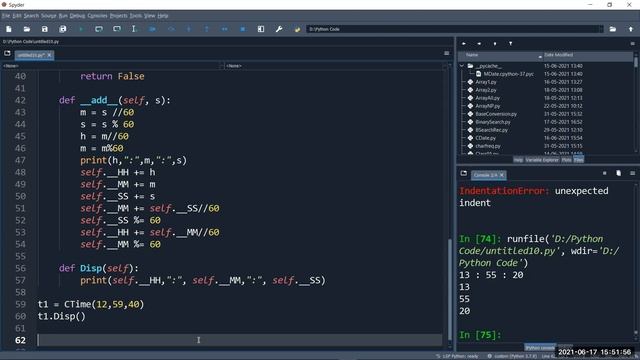Click the debug Step into function icon
The height and width of the screenshot is (360, 640).
click(x=189, y=29)
